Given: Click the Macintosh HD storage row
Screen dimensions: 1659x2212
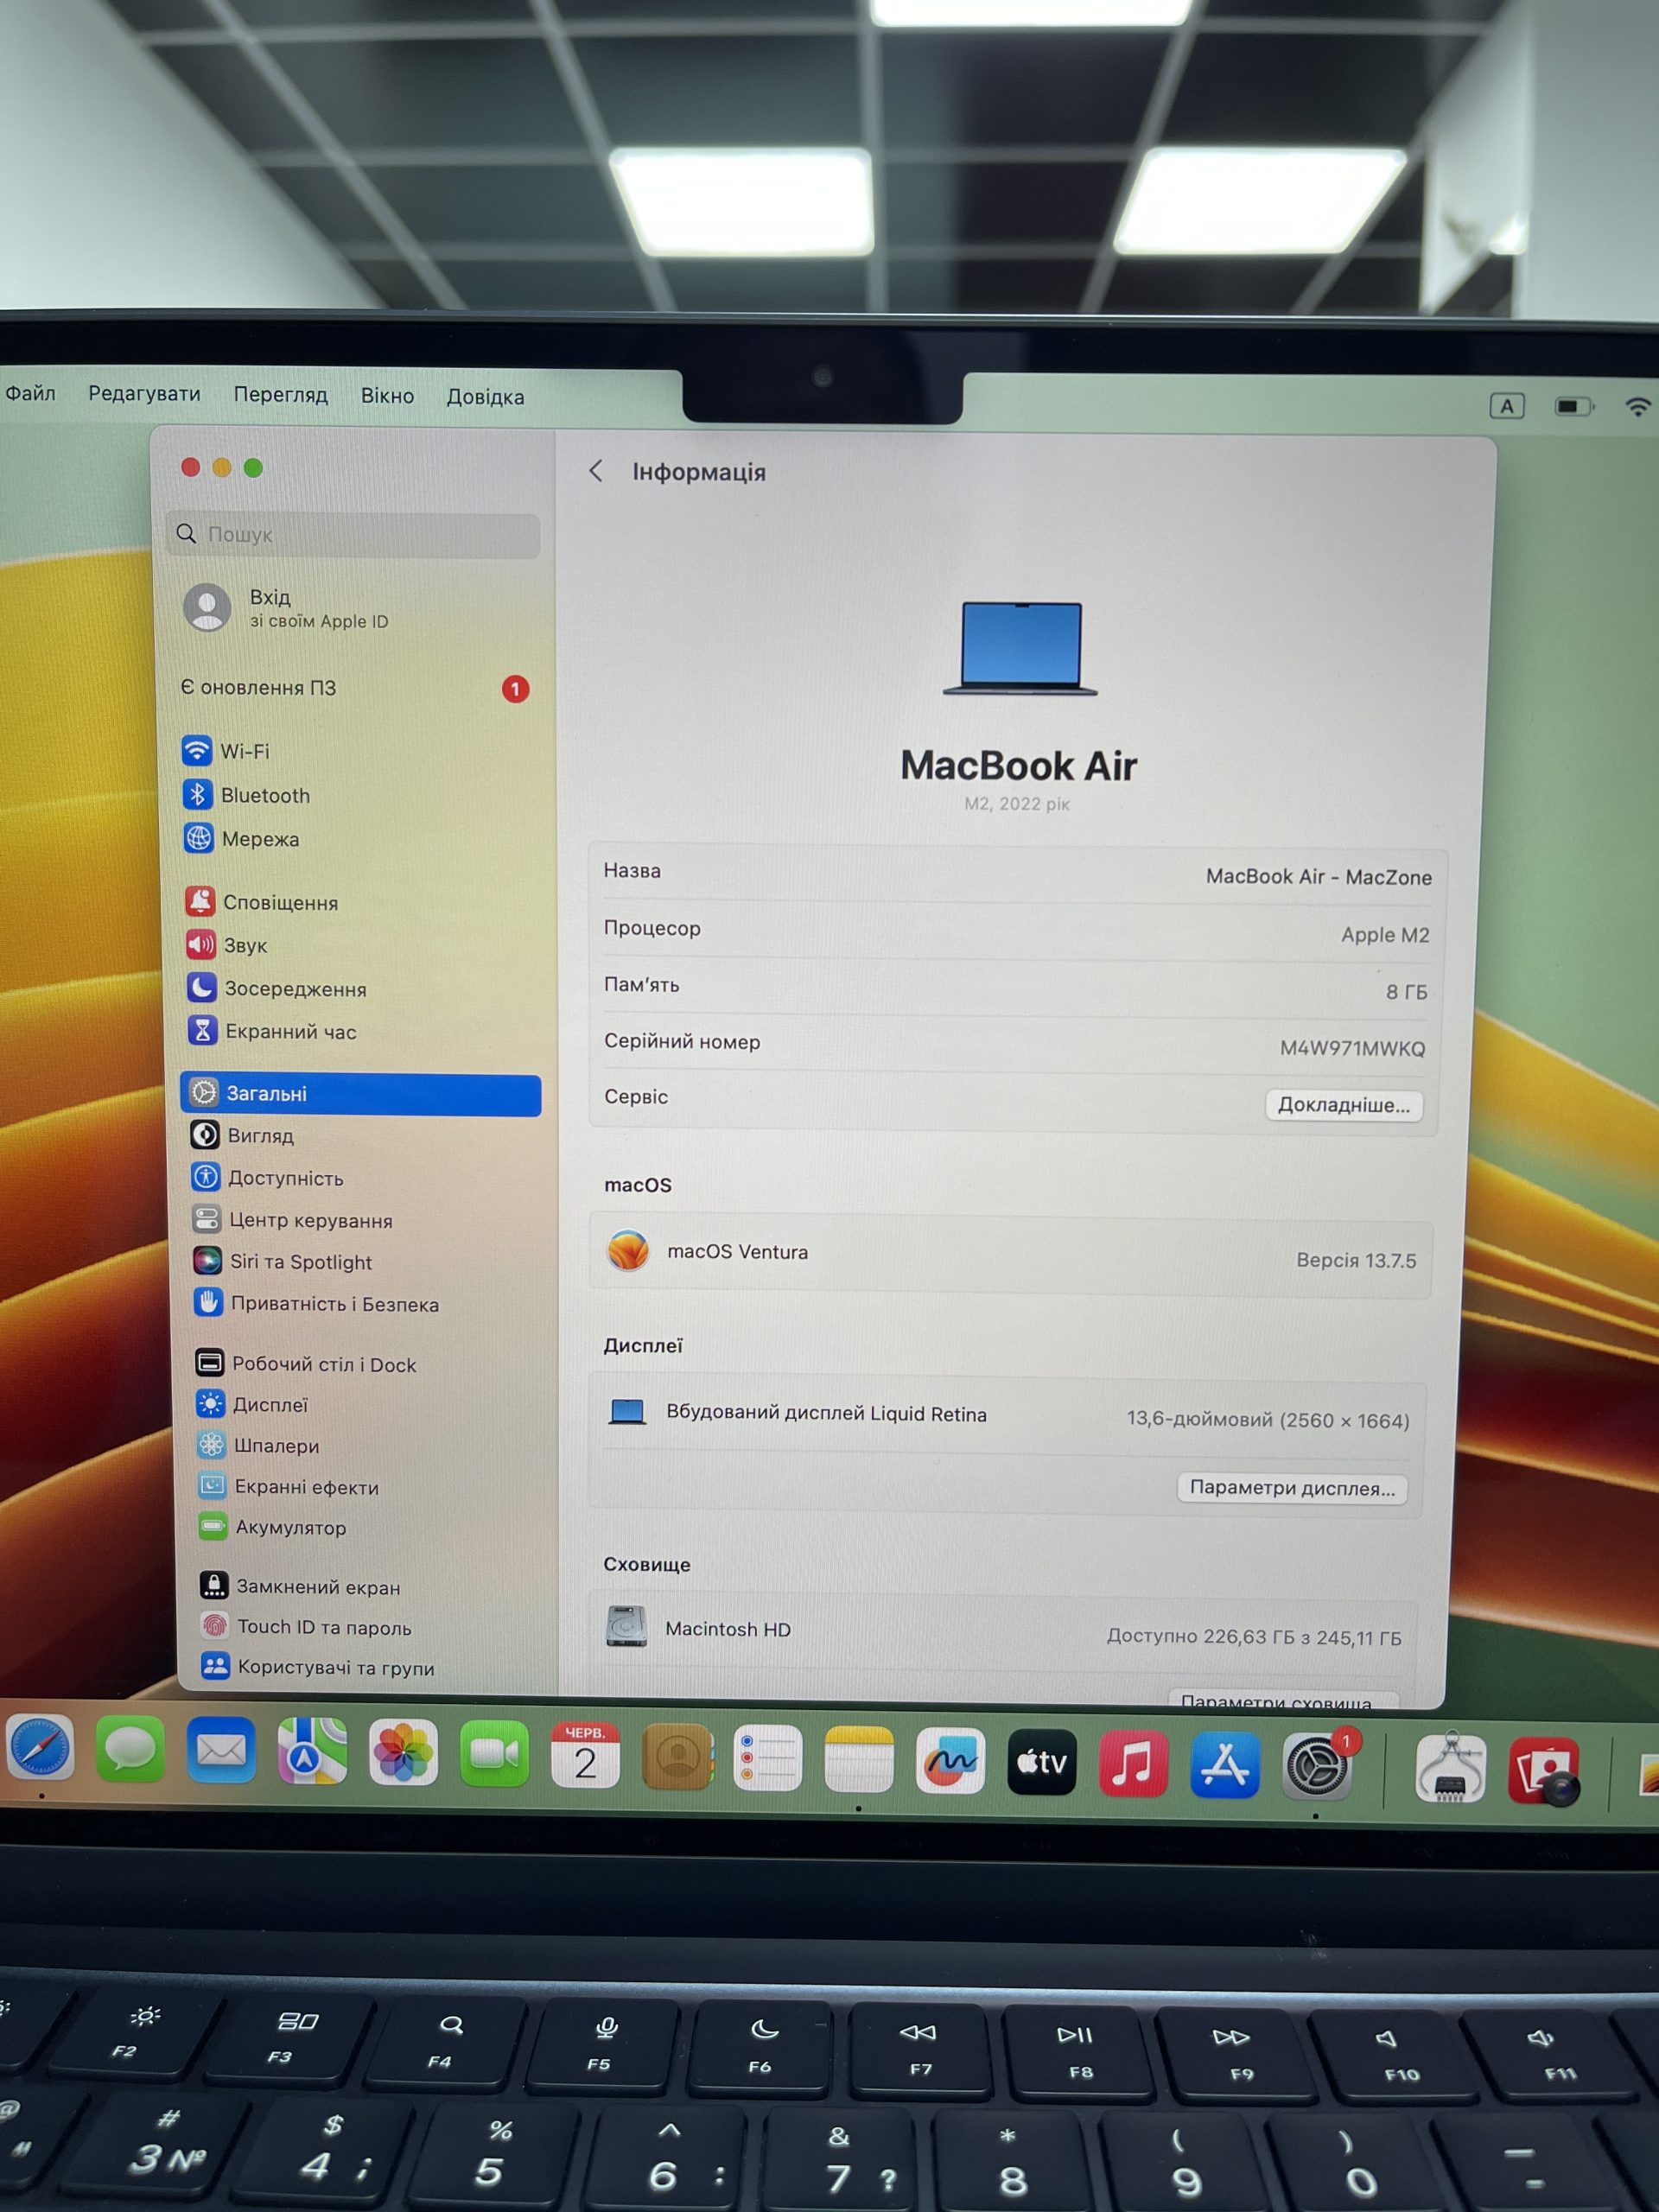Looking at the screenshot, I should point(1005,1631).
